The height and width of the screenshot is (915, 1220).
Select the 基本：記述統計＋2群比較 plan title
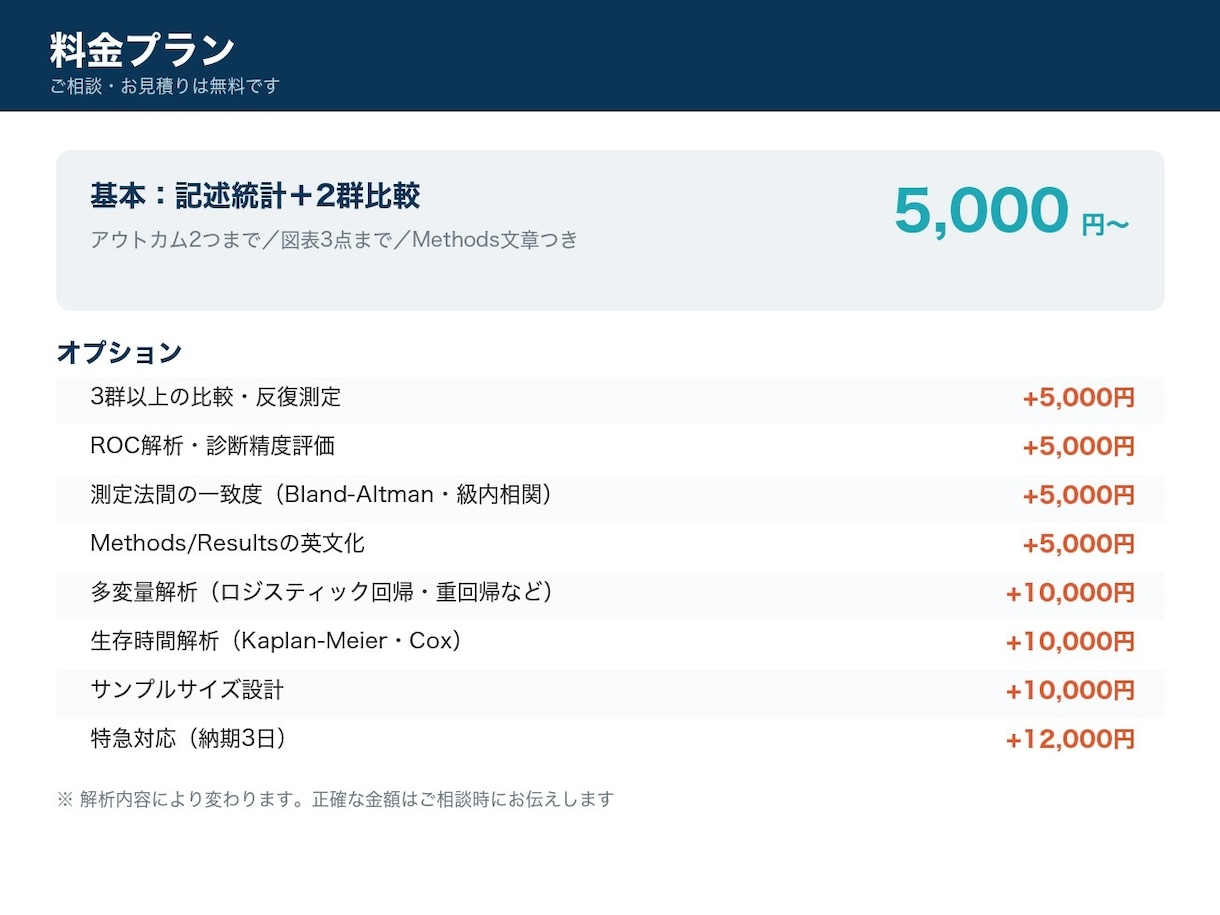pyautogui.click(x=255, y=196)
